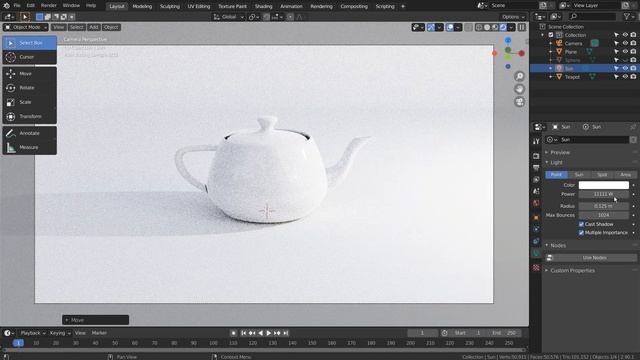Image resolution: width=640 pixels, height=360 pixels.
Task: Open Scene properties tab
Action: (536, 191)
